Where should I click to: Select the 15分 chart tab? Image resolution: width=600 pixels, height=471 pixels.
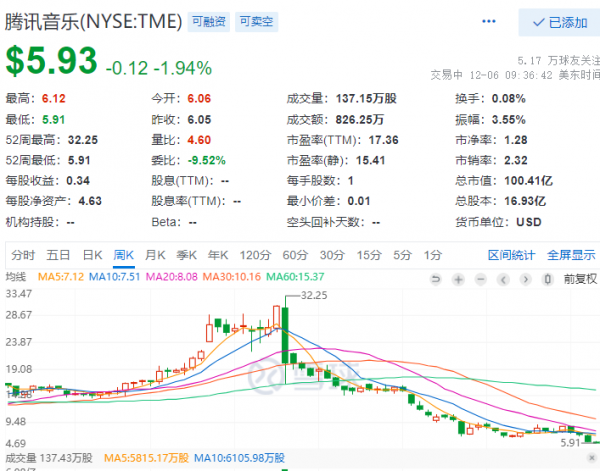[x=369, y=255]
